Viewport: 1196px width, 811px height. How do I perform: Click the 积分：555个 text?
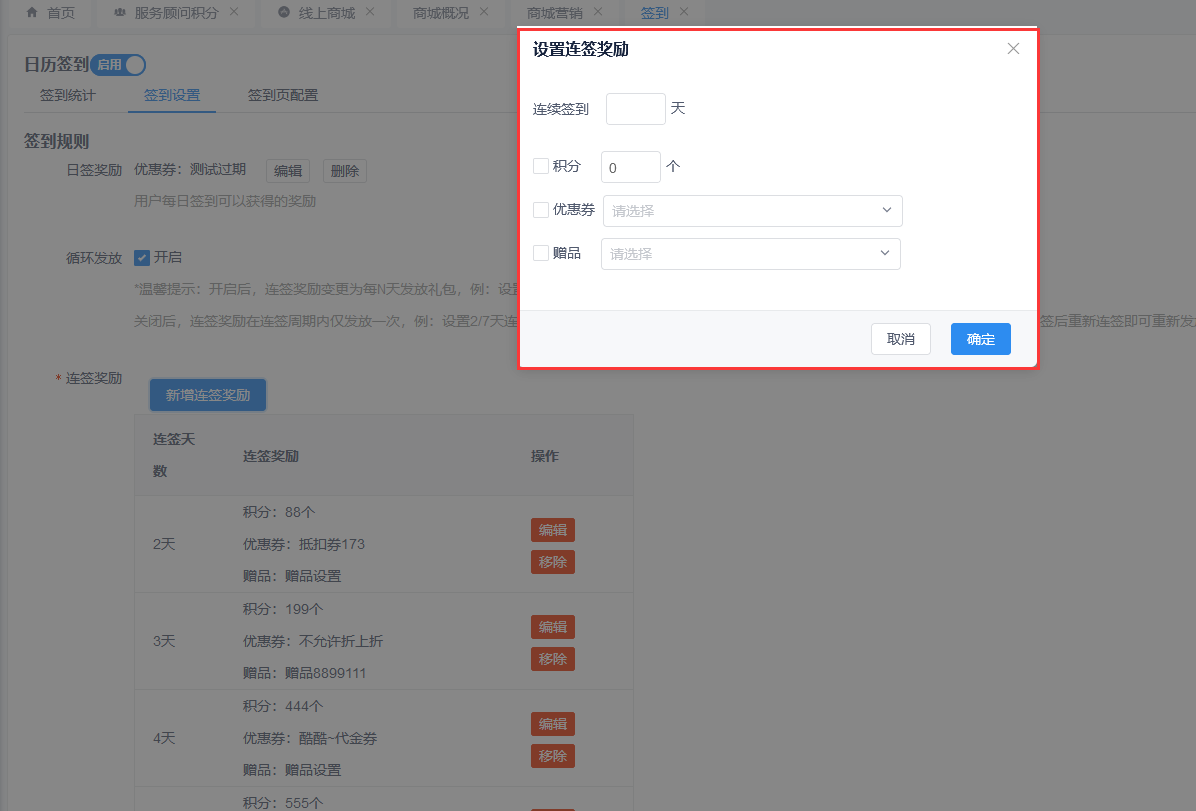(283, 803)
